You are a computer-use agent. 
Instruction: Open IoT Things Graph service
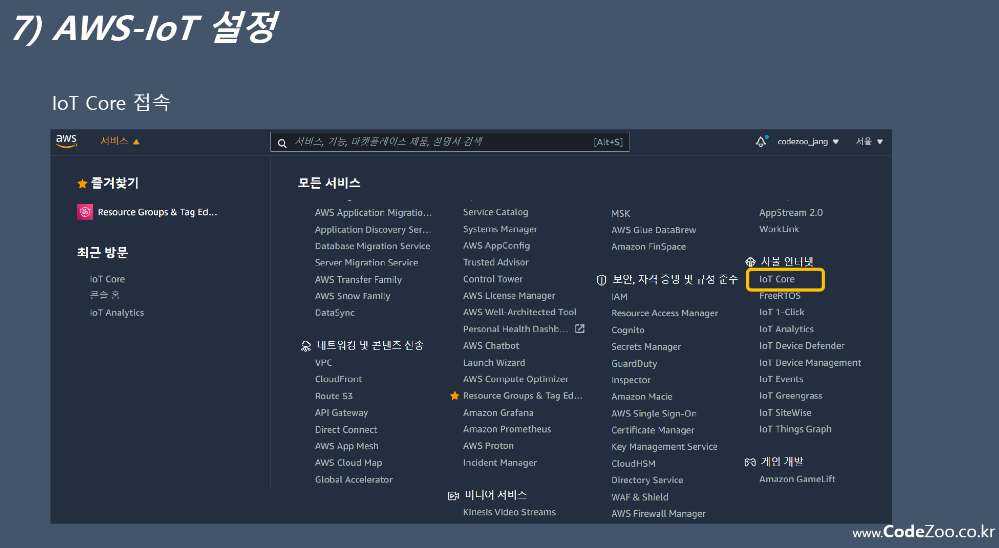tap(795, 429)
